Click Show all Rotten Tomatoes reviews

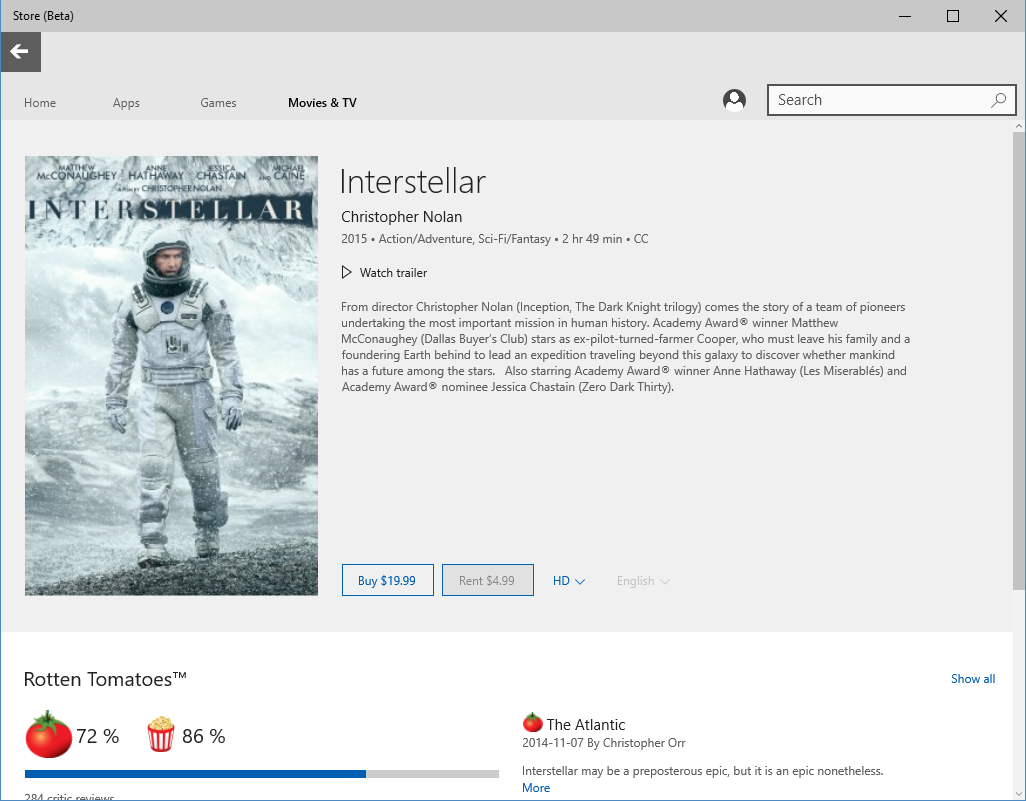coord(972,679)
